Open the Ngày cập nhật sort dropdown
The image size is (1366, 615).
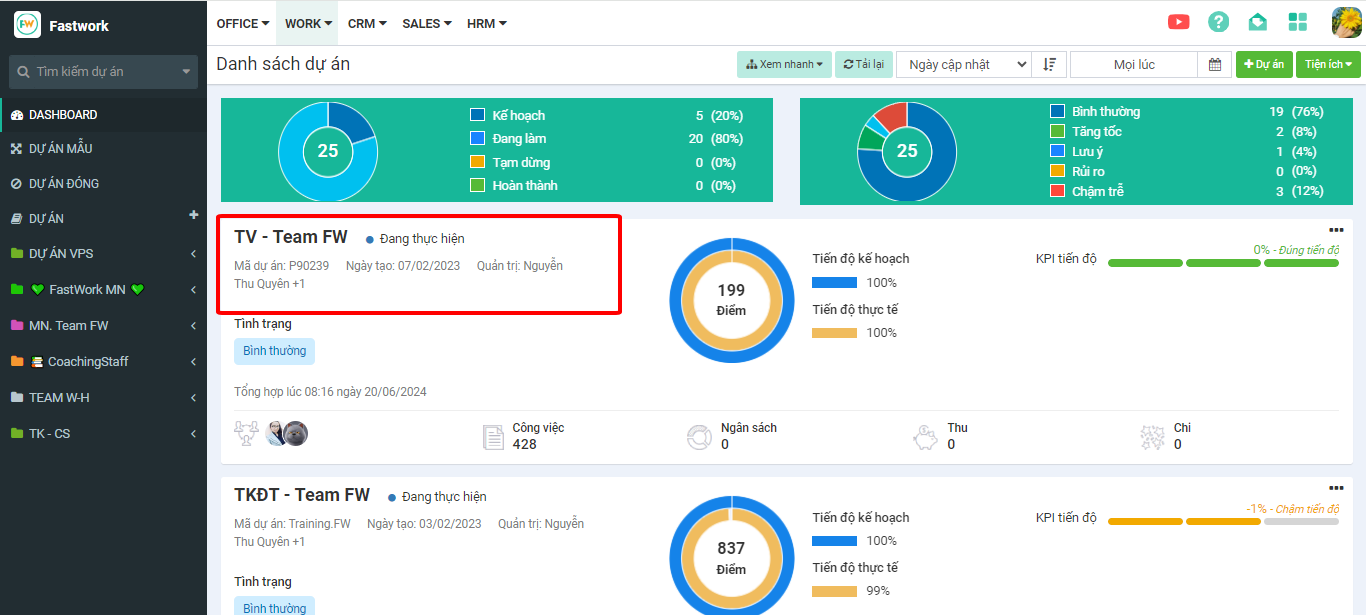963,64
